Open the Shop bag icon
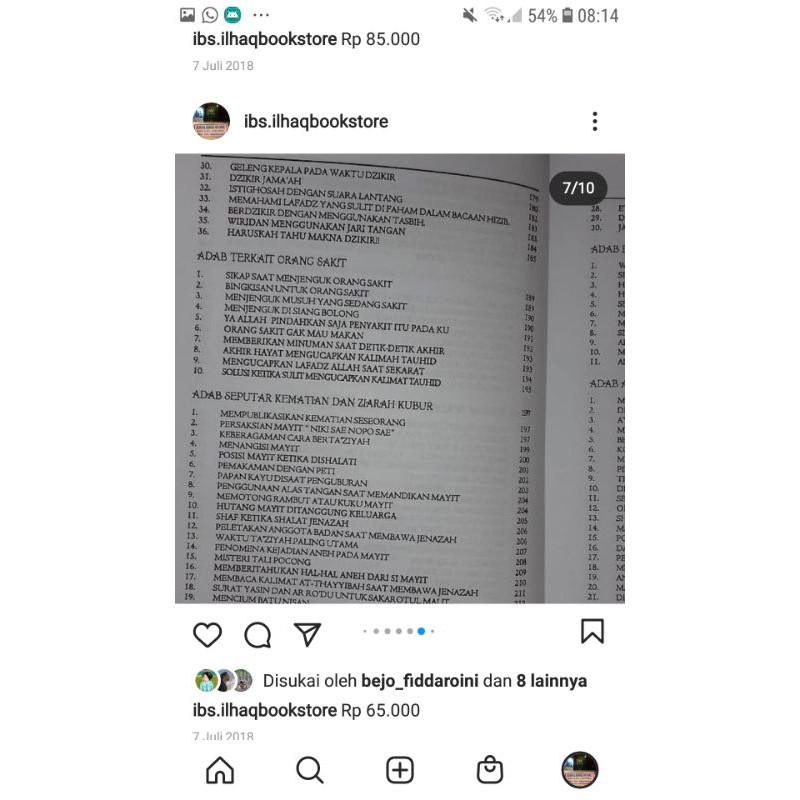The width and height of the screenshot is (800, 800). pos(490,769)
